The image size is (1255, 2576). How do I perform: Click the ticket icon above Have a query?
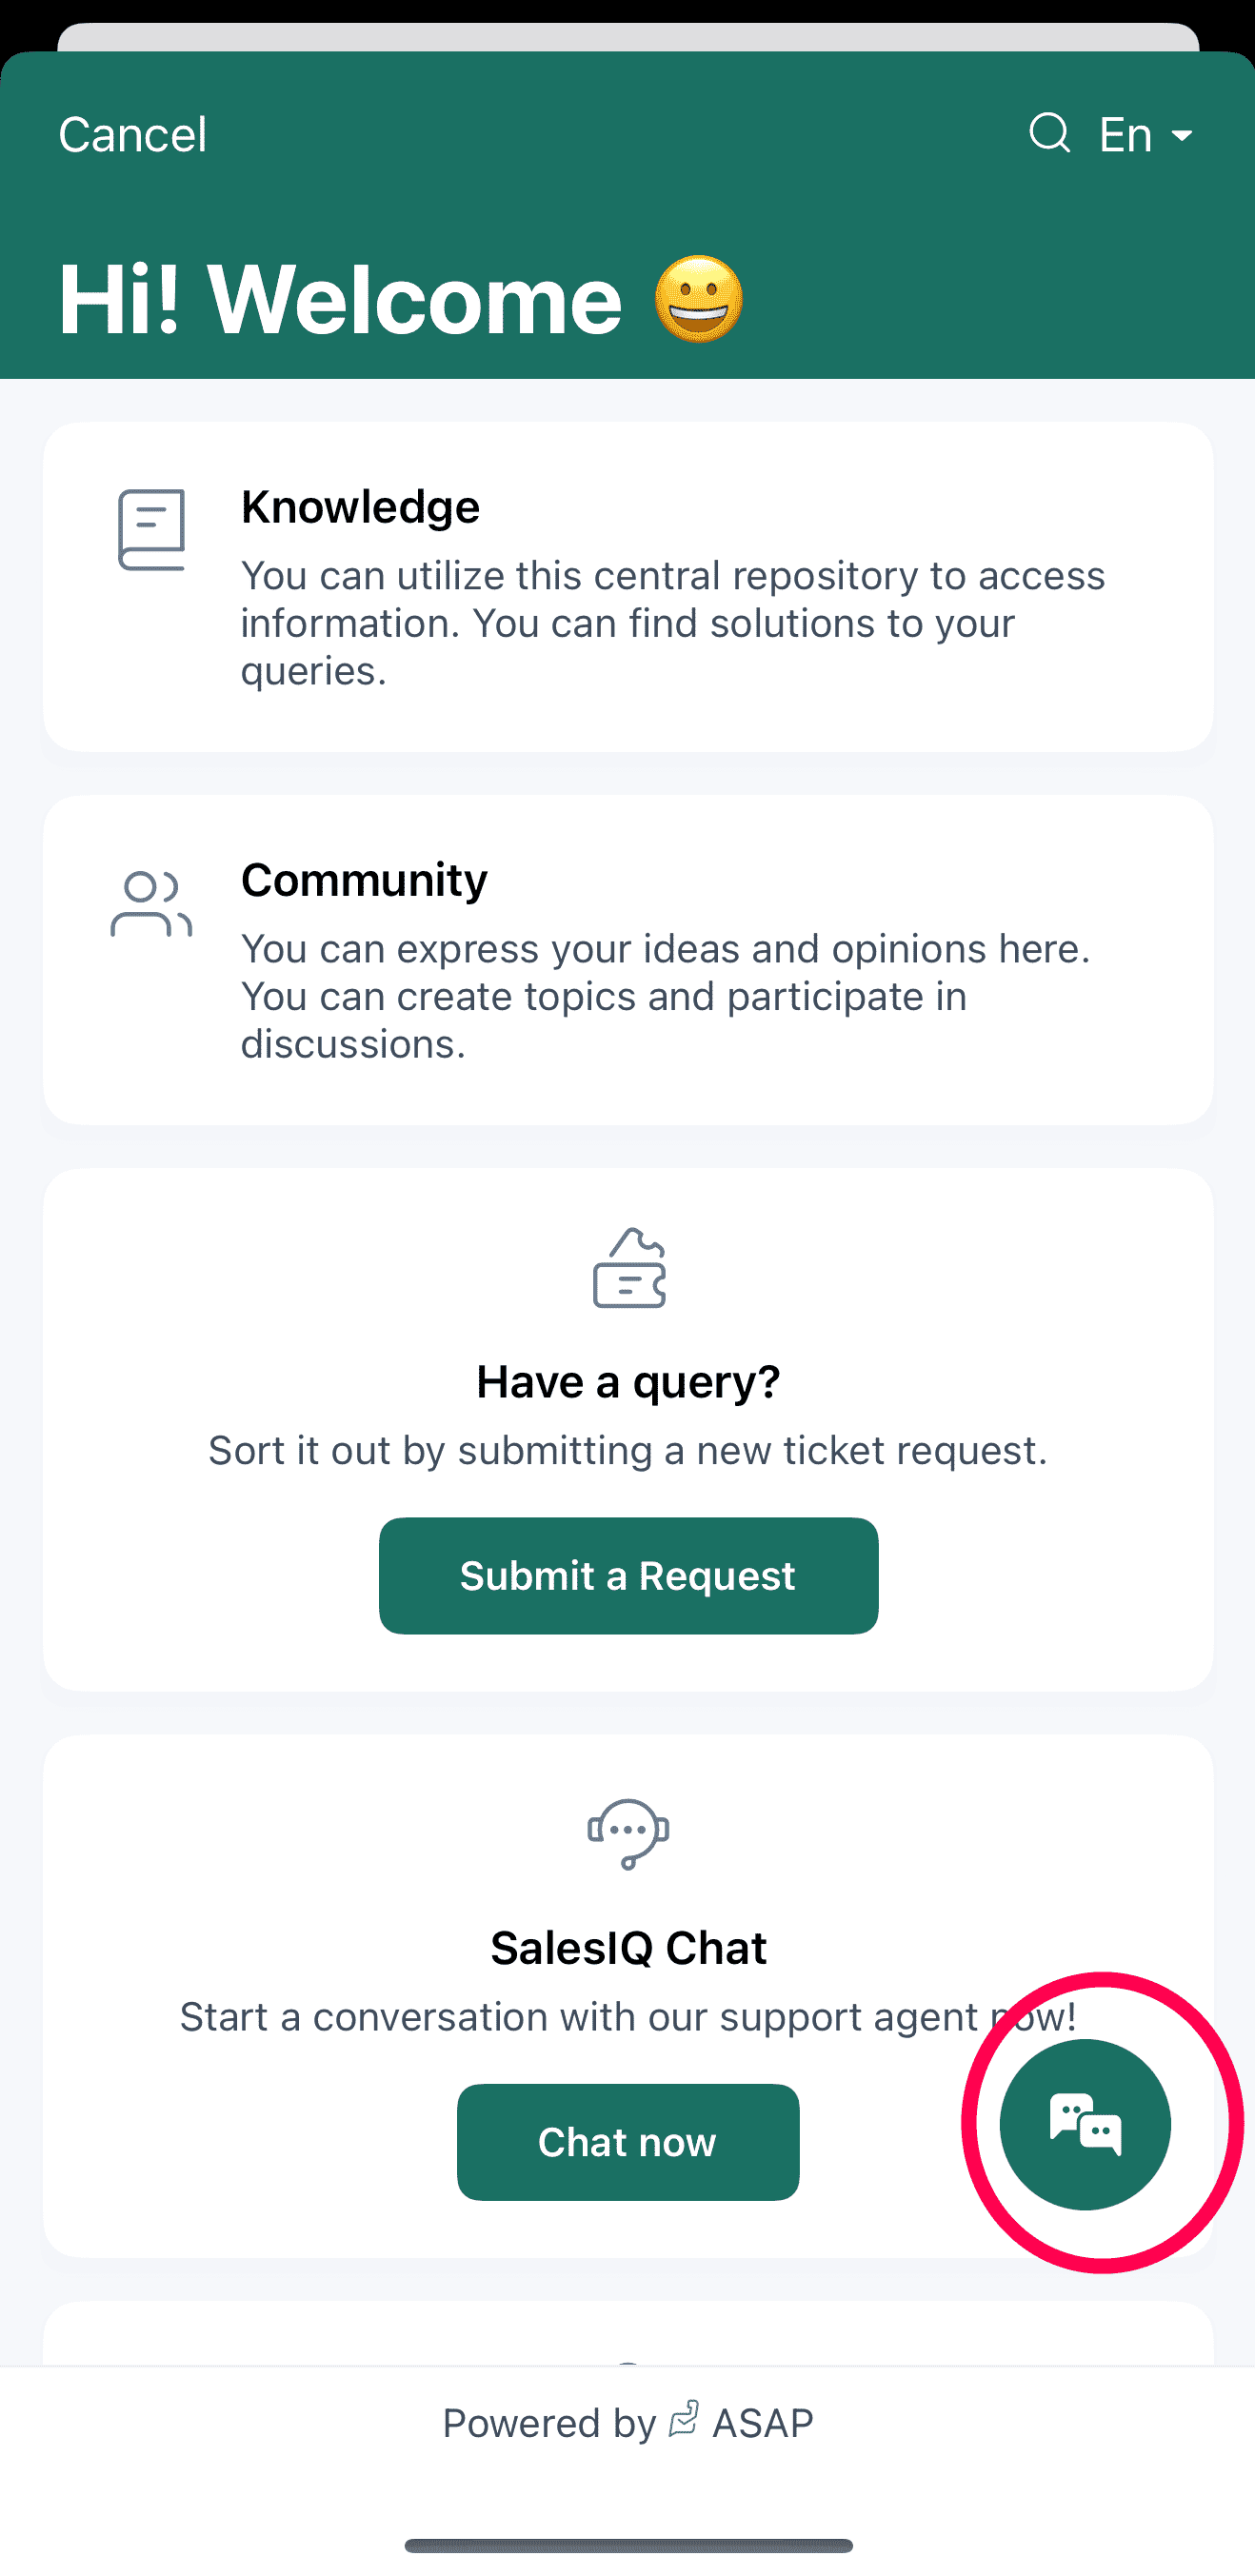(629, 1268)
